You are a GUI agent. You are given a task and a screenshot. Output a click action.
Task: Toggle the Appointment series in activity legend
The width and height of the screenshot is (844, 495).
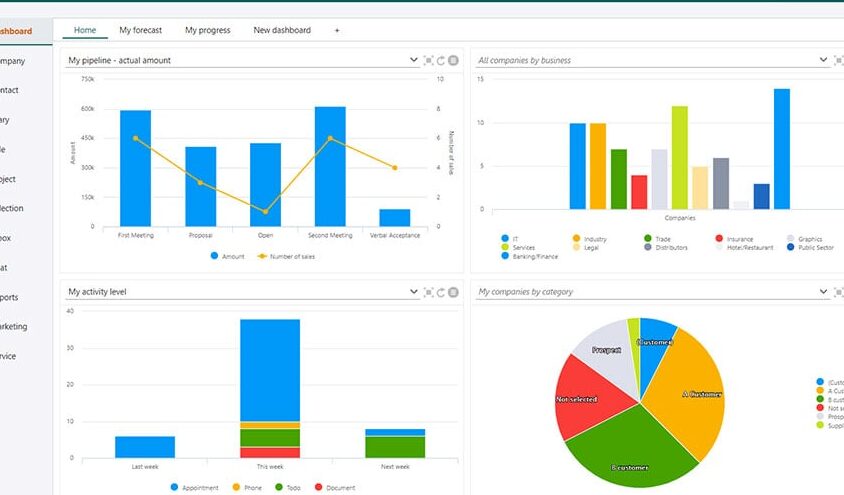point(194,487)
